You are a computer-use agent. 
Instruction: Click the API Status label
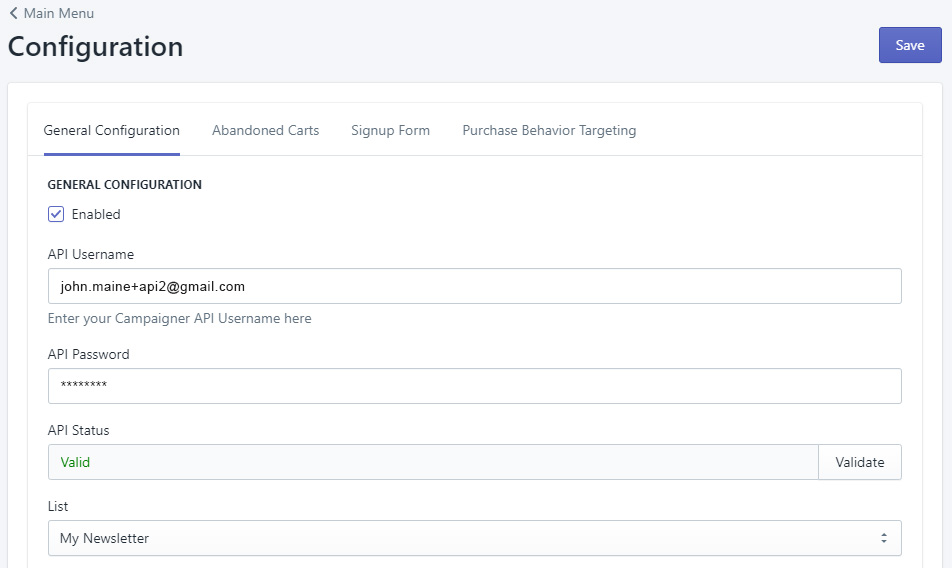pyautogui.click(x=78, y=430)
